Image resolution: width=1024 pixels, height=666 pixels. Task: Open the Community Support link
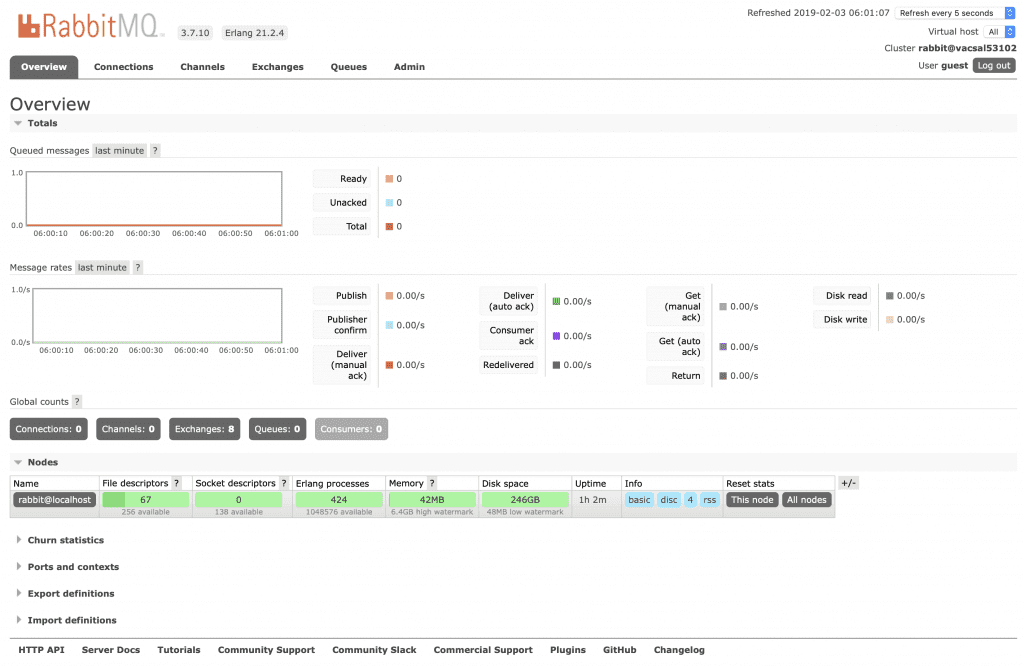click(x=266, y=650)
